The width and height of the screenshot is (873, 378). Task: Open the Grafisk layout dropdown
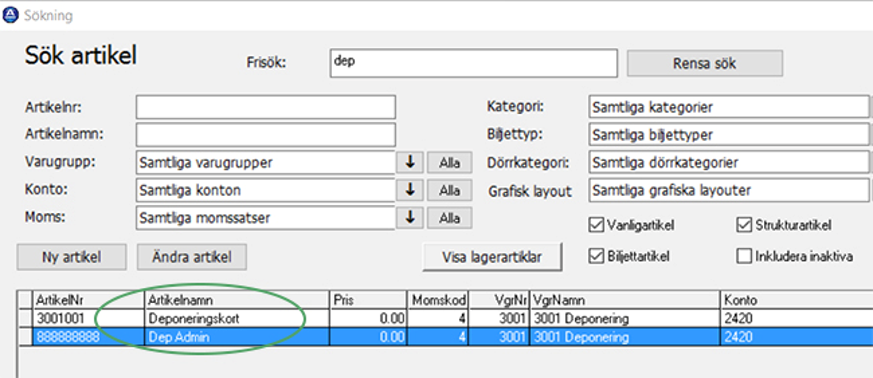click(x=729, y=190)
